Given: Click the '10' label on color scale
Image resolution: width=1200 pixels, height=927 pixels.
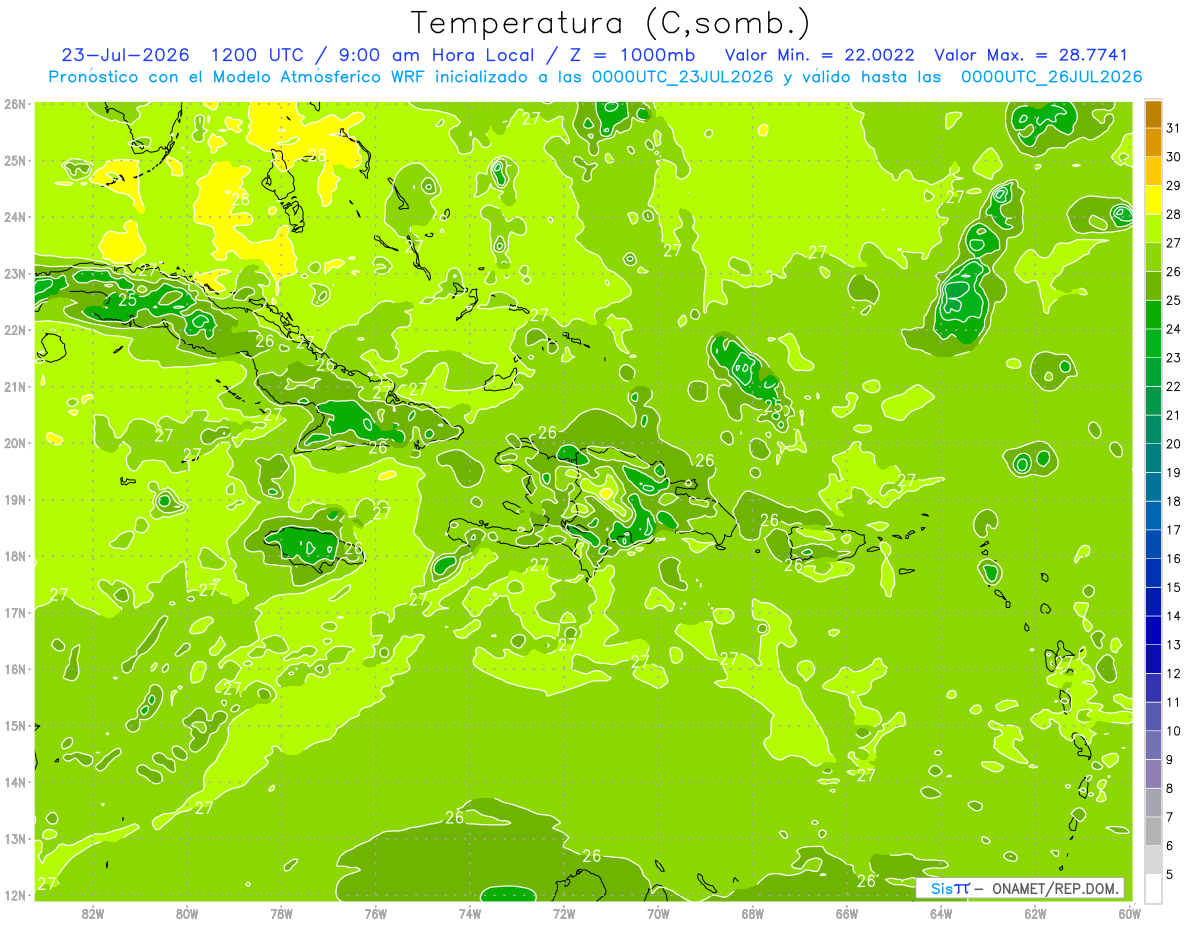Looking at the screenshot, I should click(1174, 731).
